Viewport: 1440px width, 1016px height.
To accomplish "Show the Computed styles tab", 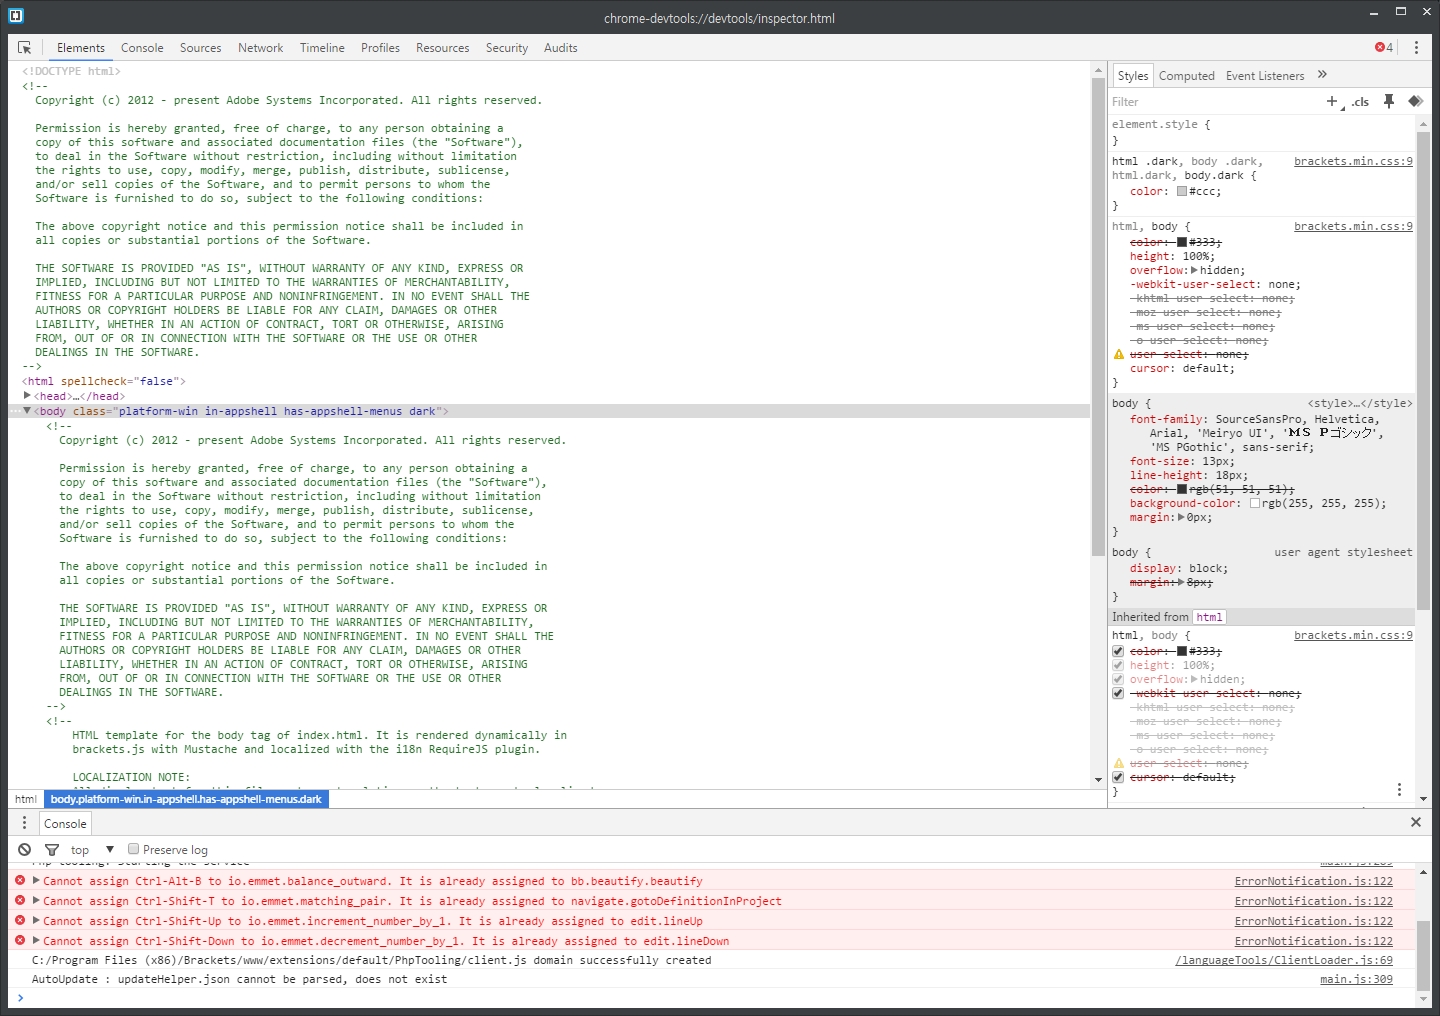I will 1187,76.
